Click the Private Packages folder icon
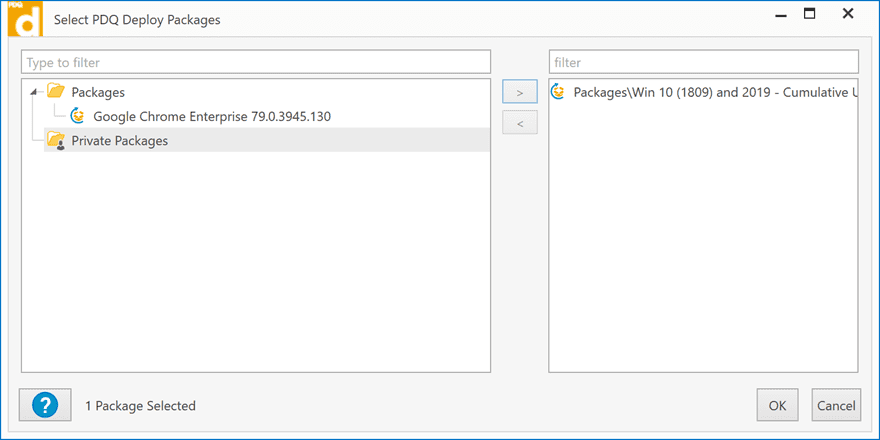The height and width of the screenshot is (440, 880). click(x=56, y=140)
